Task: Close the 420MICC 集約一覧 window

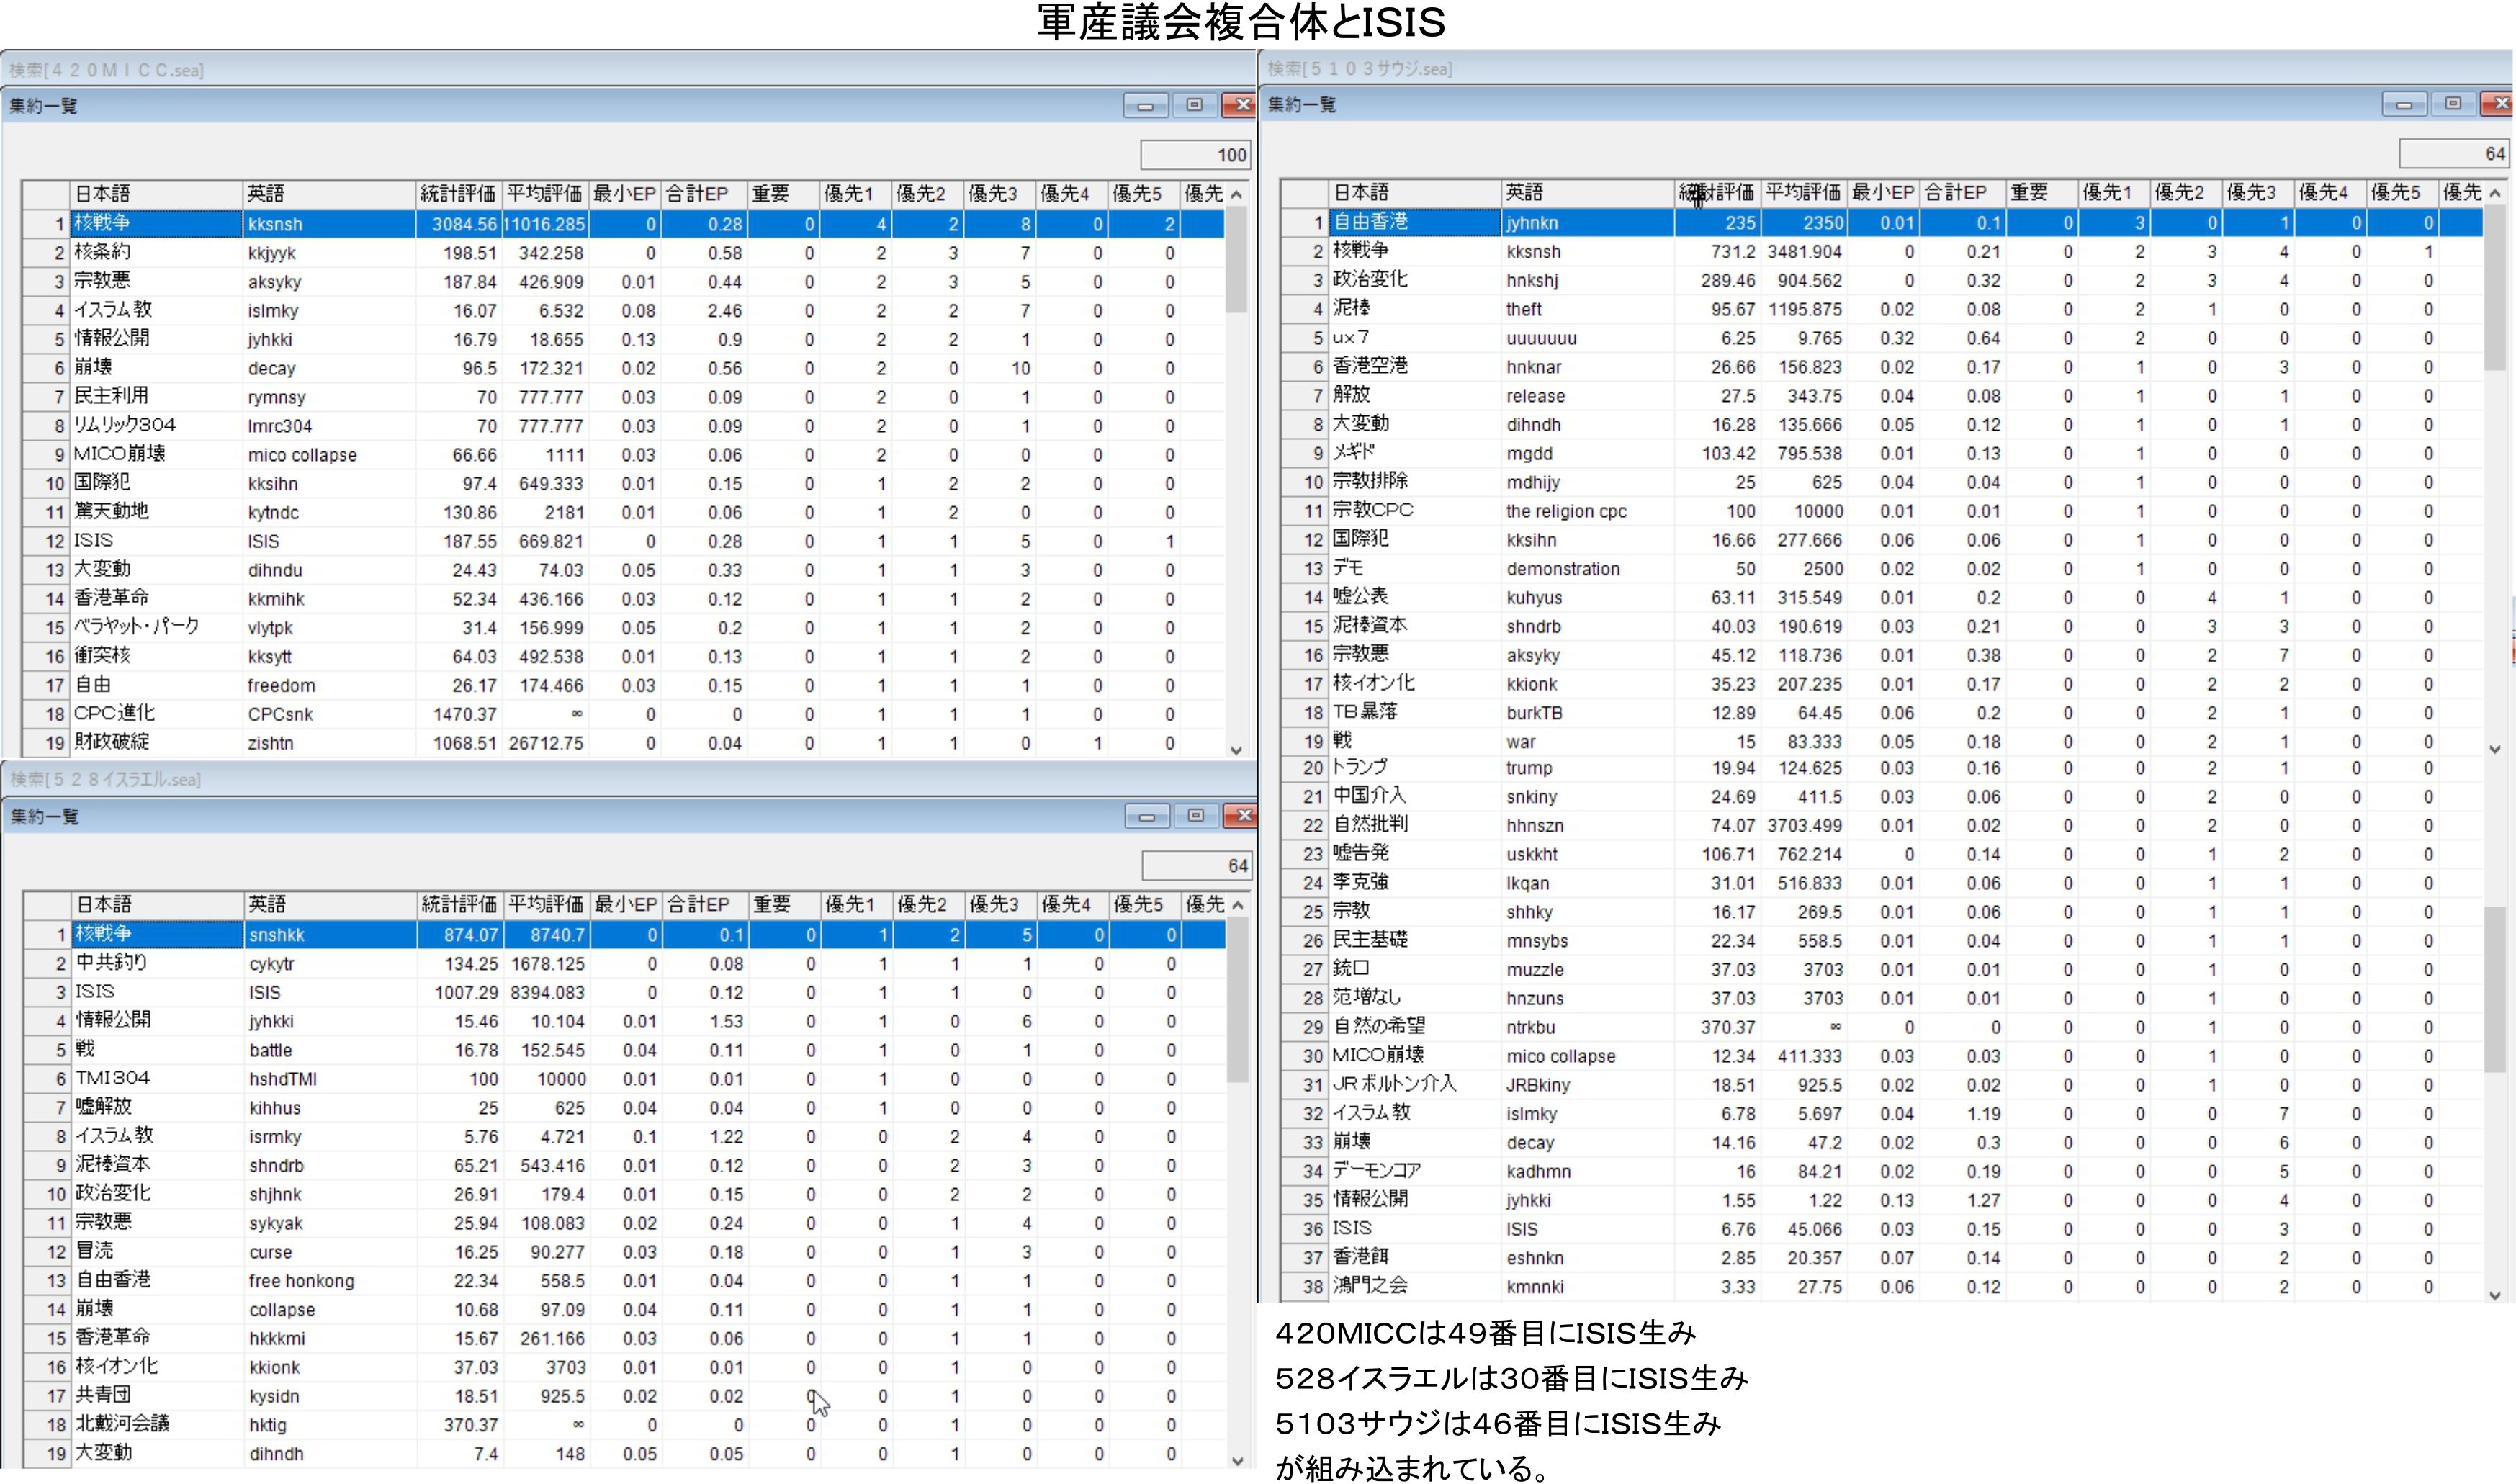Action: [1241, 106]
